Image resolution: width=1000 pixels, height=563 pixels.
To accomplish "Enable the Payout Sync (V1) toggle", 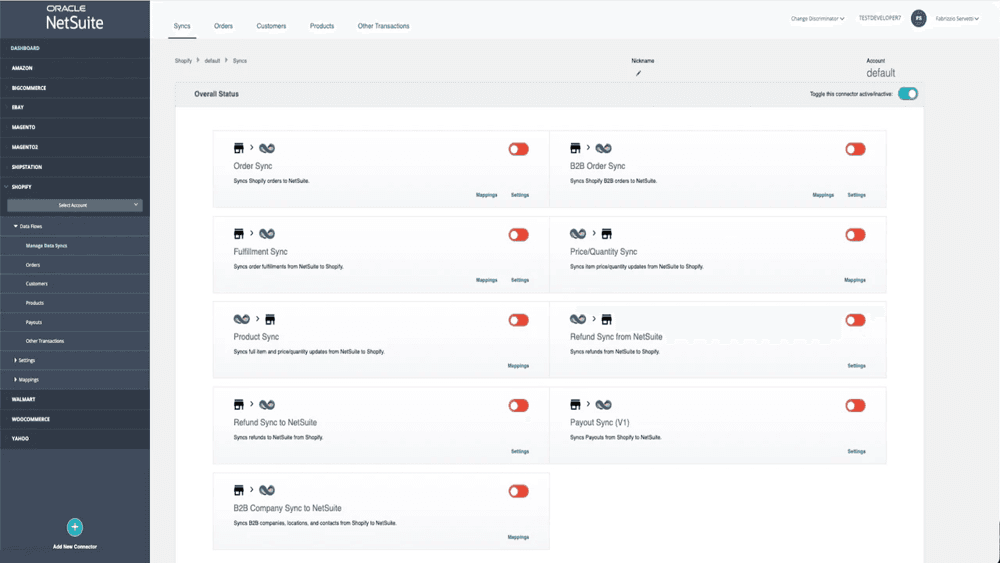I will tap(855, 406).
